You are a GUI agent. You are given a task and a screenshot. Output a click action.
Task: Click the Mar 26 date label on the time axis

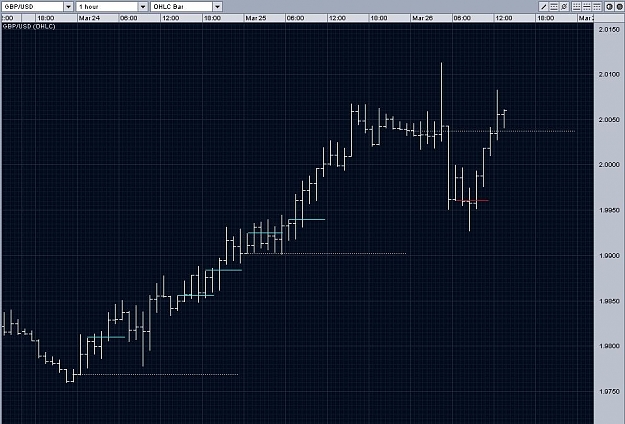point(423,18)
